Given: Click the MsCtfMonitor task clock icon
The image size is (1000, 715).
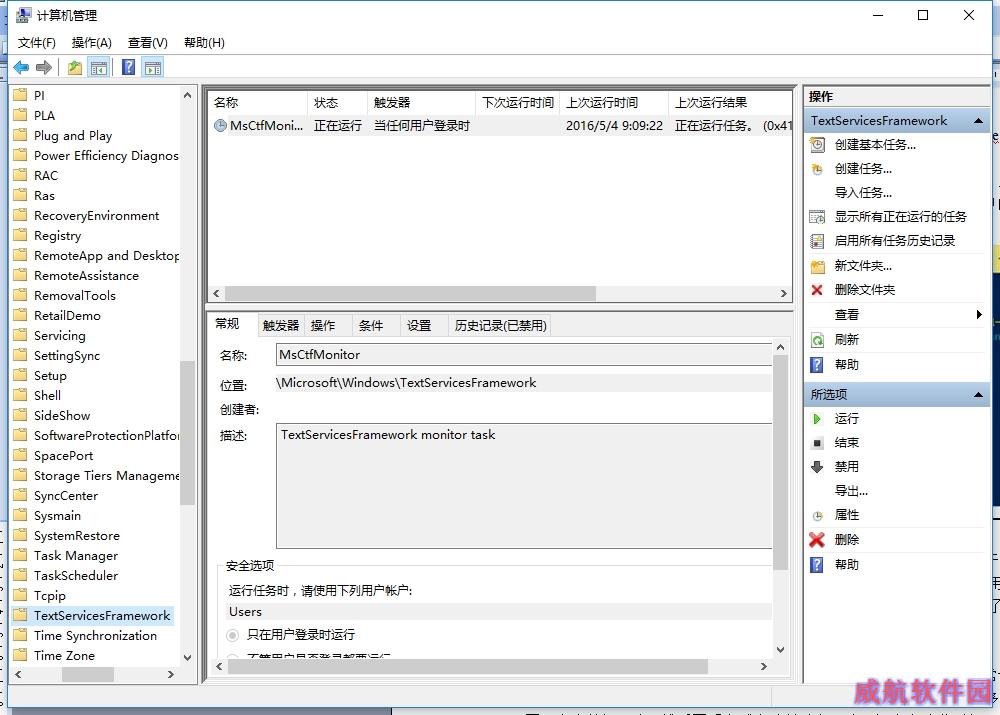Looking at the screenshot, I should 220,126.
